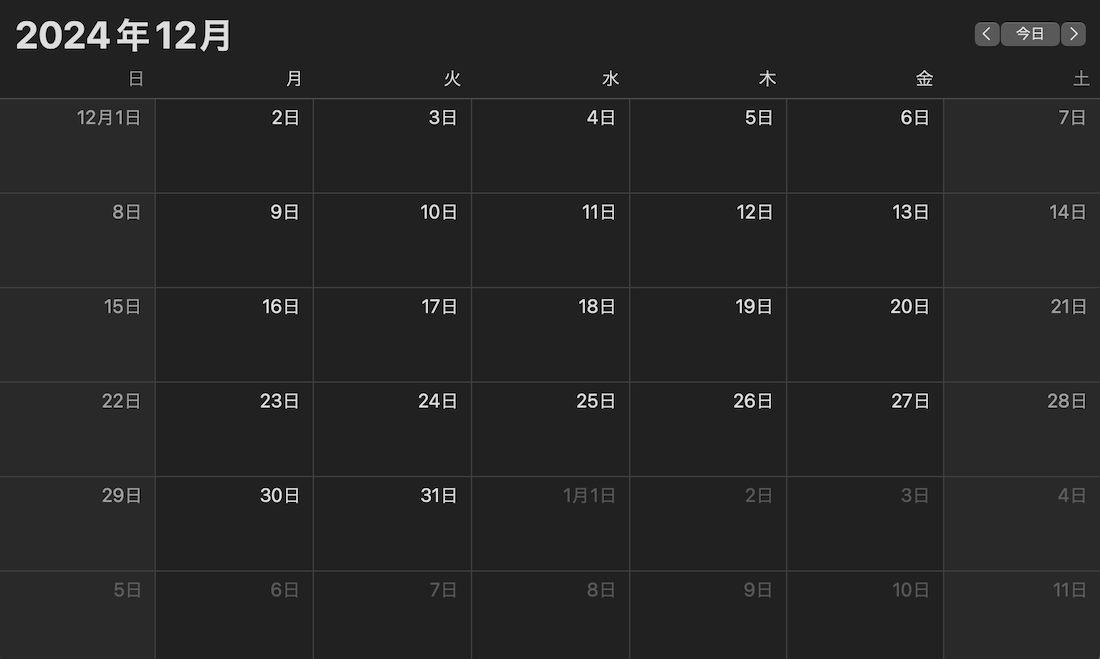
Task: Select 1月1日 in next month
Action: pos(551,524)
